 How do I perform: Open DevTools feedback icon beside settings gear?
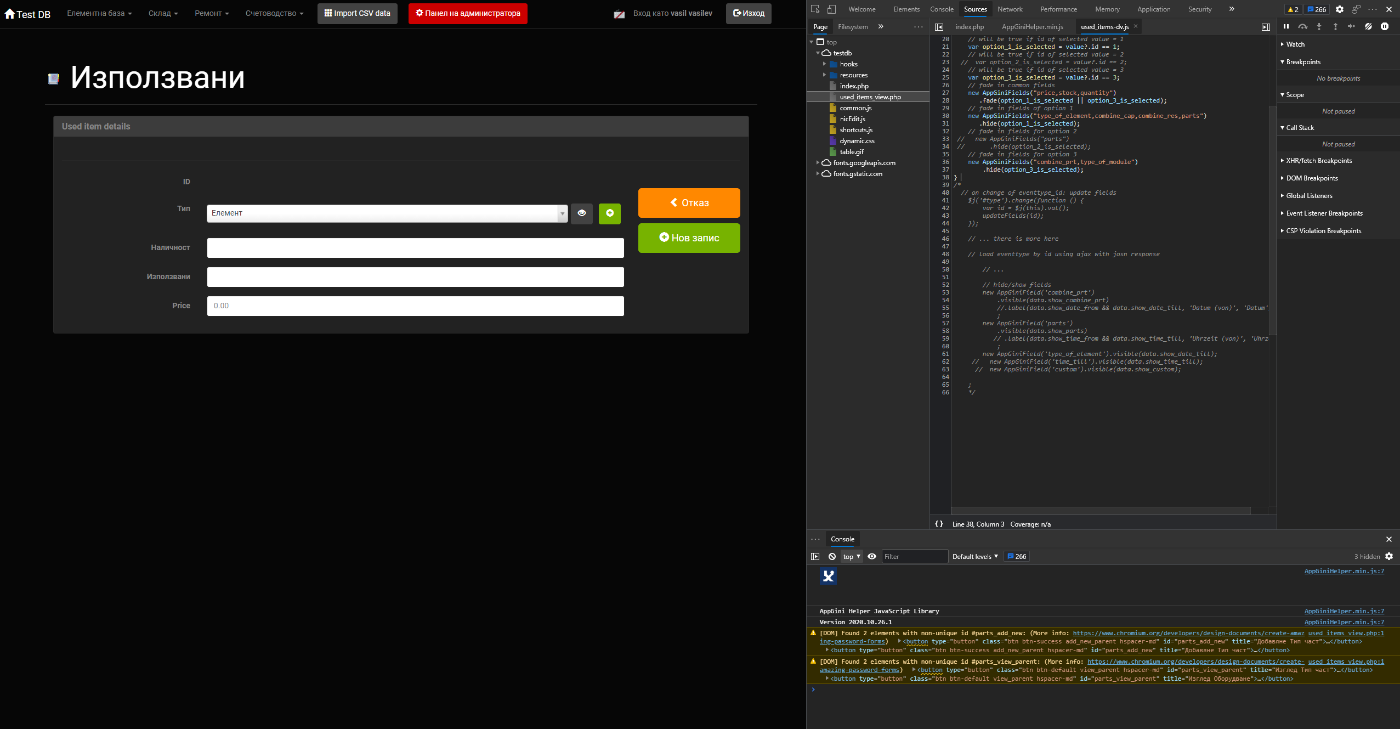click(1356, 9)
